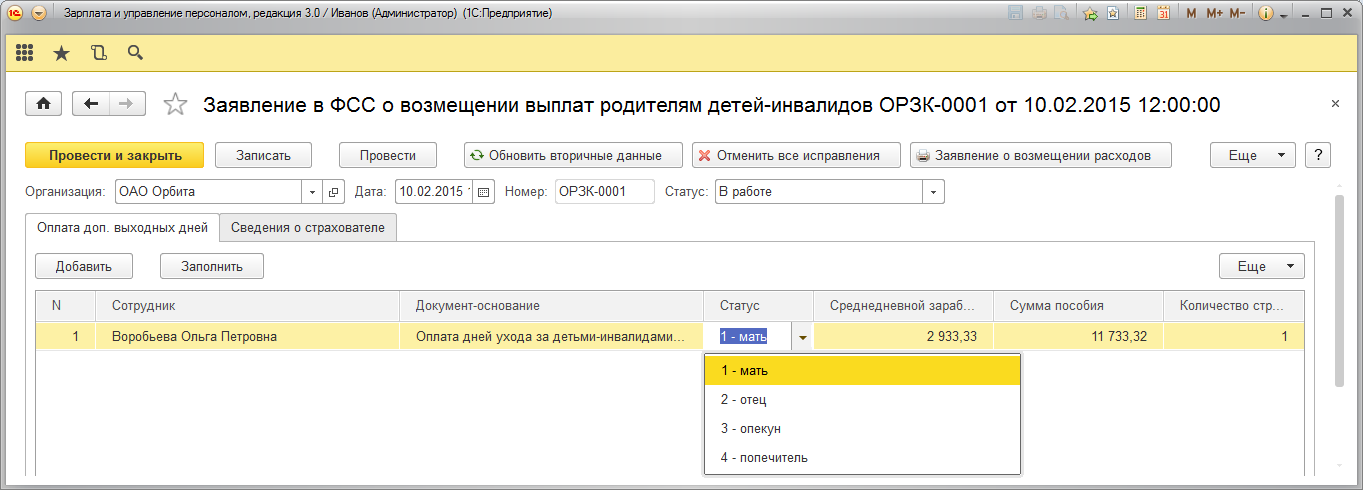
Task: Open the sections menu grid icon
Action: (x=25, y=53)
